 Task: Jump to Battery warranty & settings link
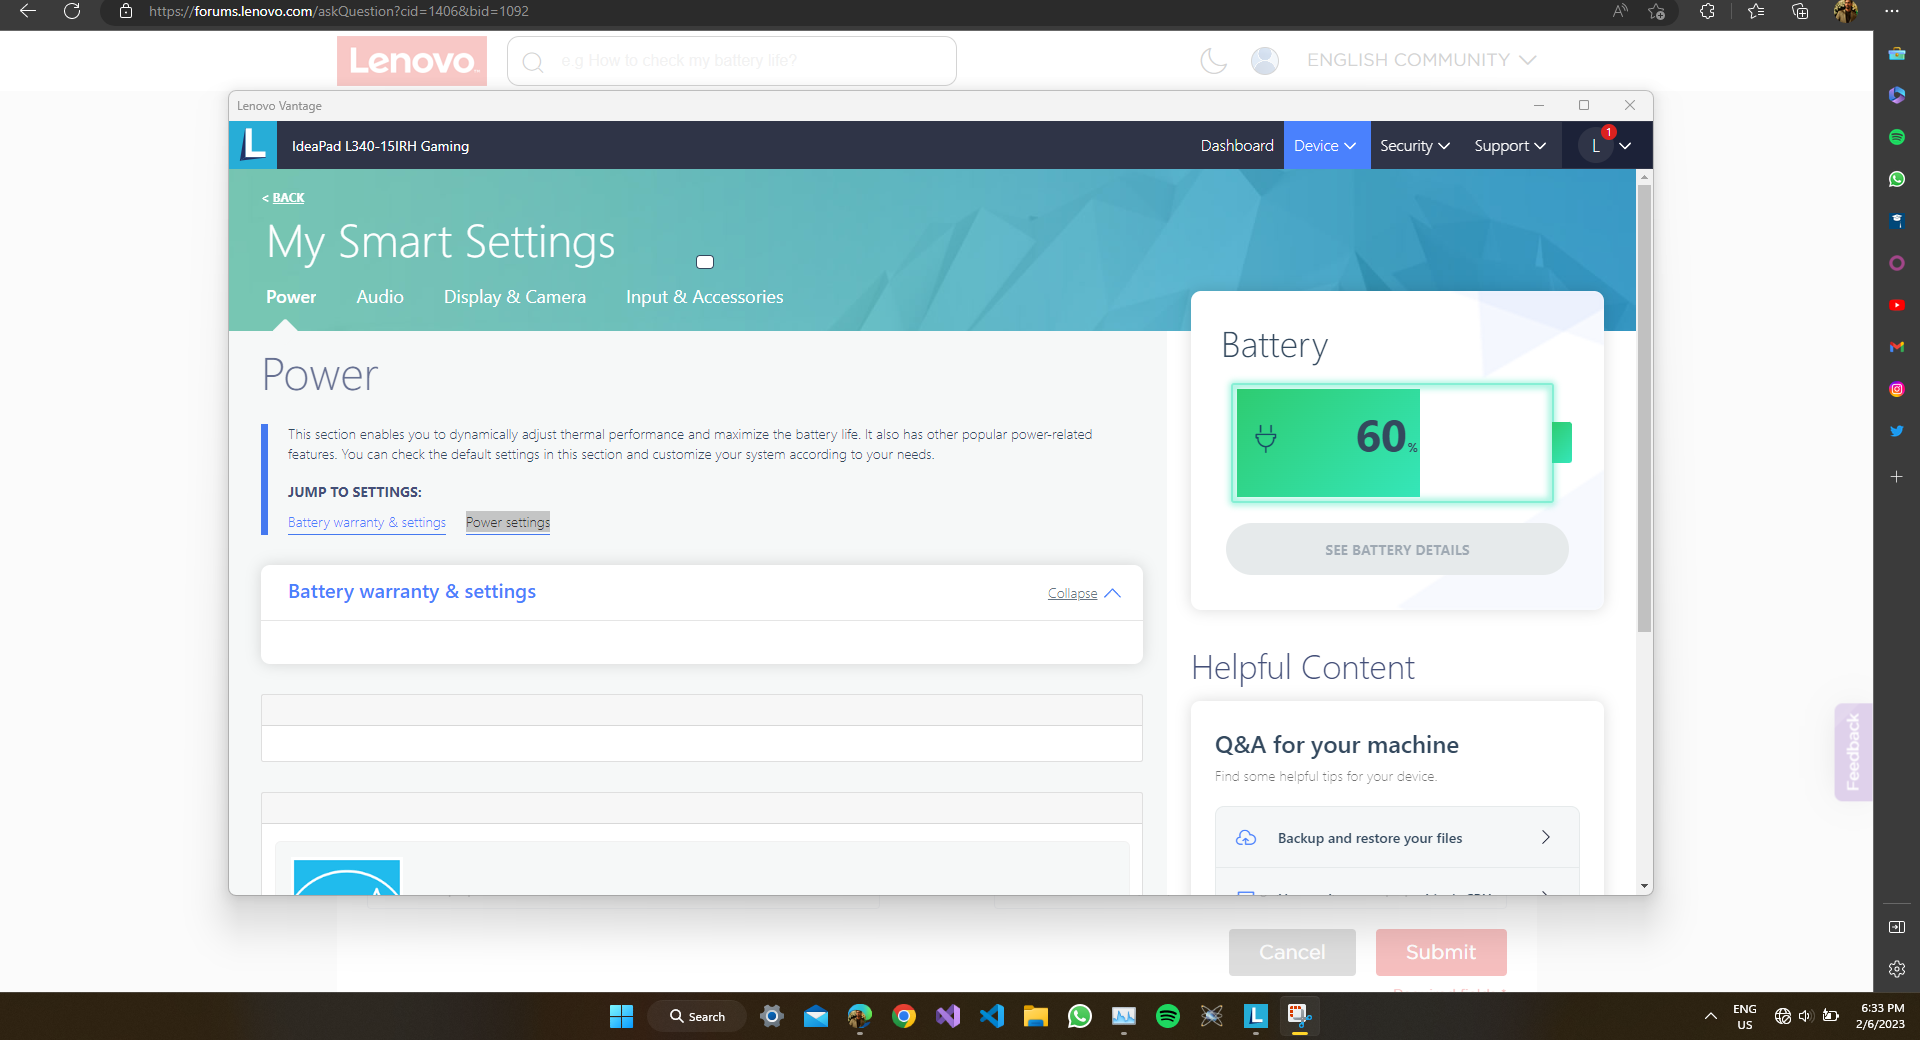(x=367, y=523)
